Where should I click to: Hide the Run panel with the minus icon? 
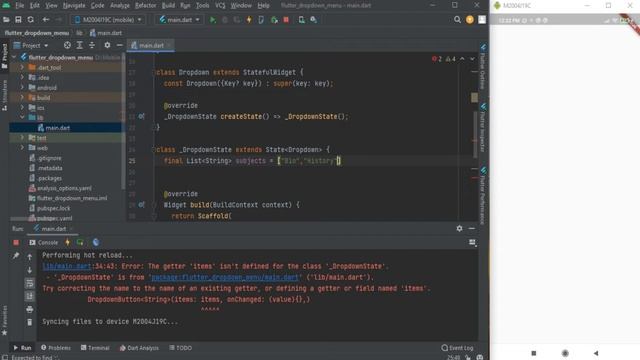(x=471, y=229)
